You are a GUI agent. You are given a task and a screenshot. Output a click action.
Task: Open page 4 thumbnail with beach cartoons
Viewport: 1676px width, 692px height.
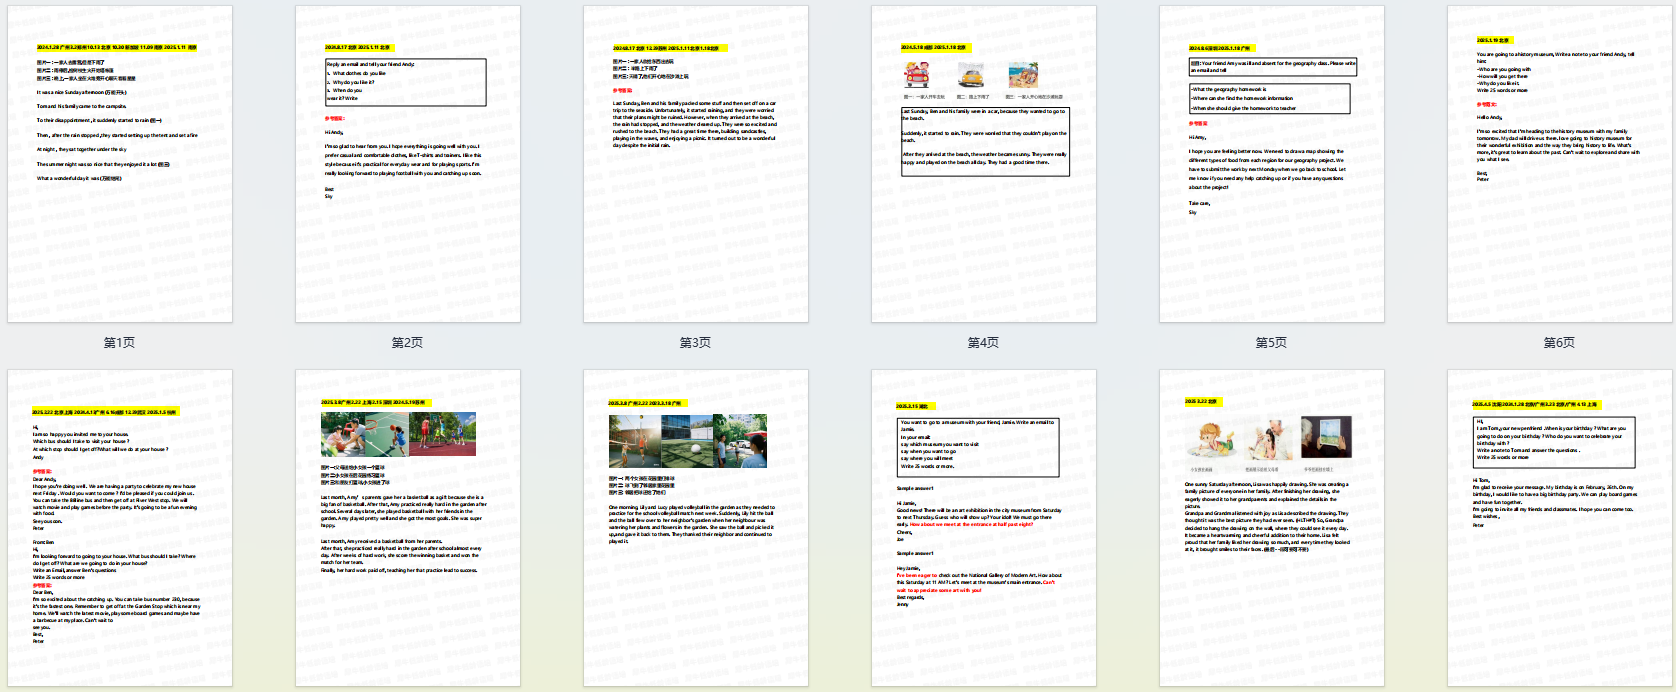(x=984, y=164)
